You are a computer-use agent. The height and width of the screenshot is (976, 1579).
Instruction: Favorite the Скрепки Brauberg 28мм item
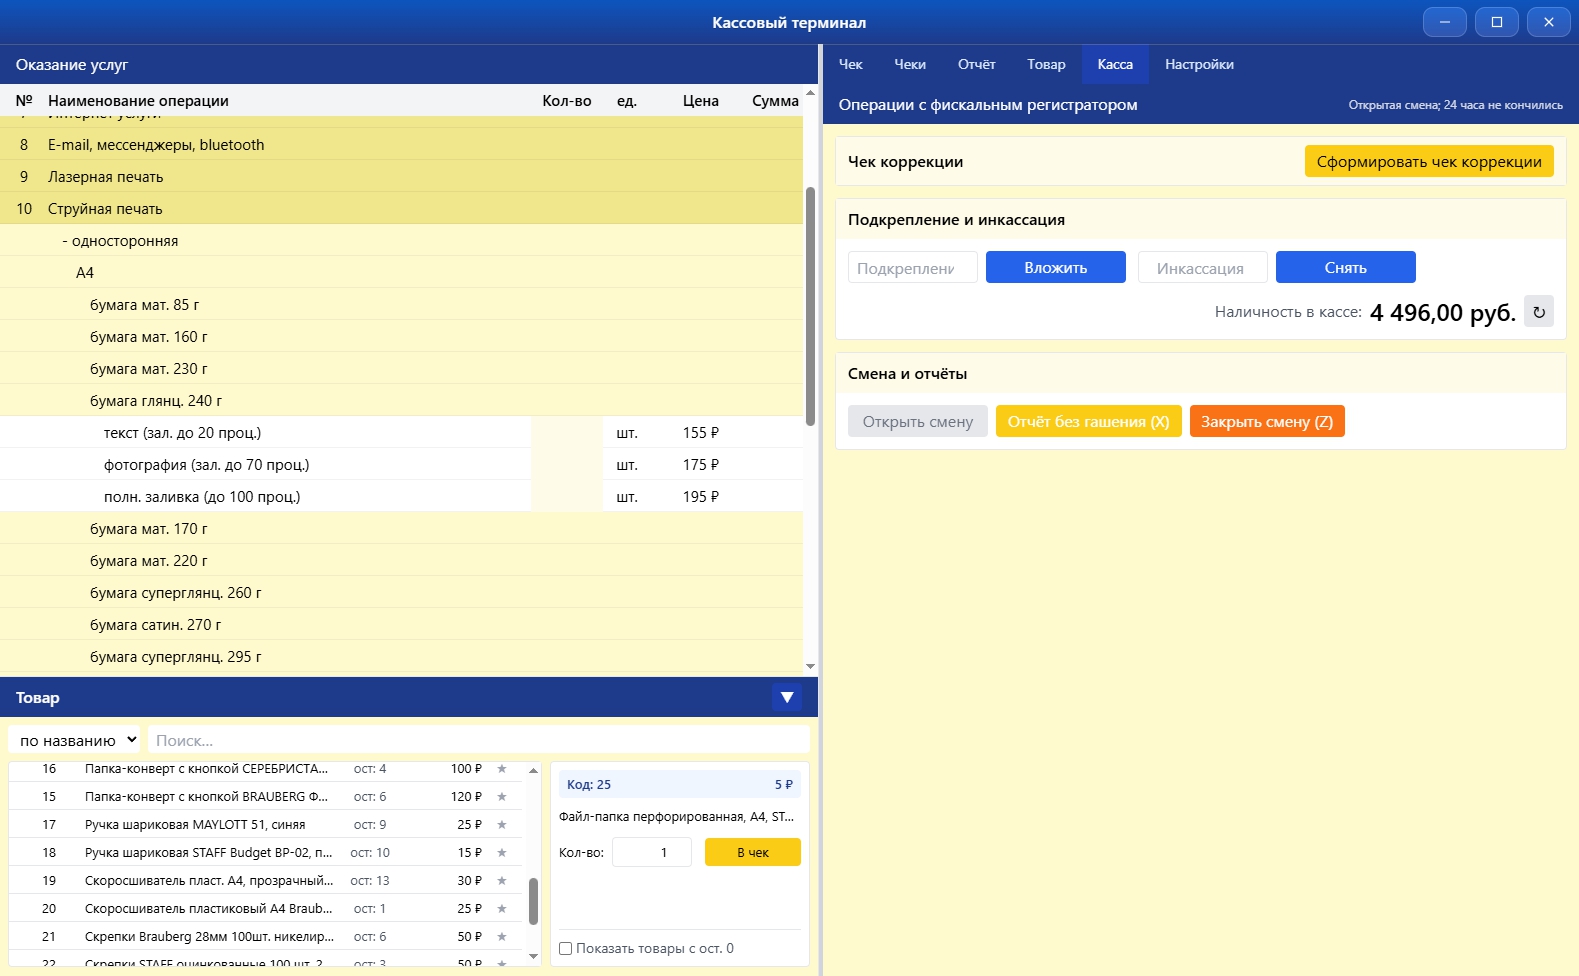502,937
